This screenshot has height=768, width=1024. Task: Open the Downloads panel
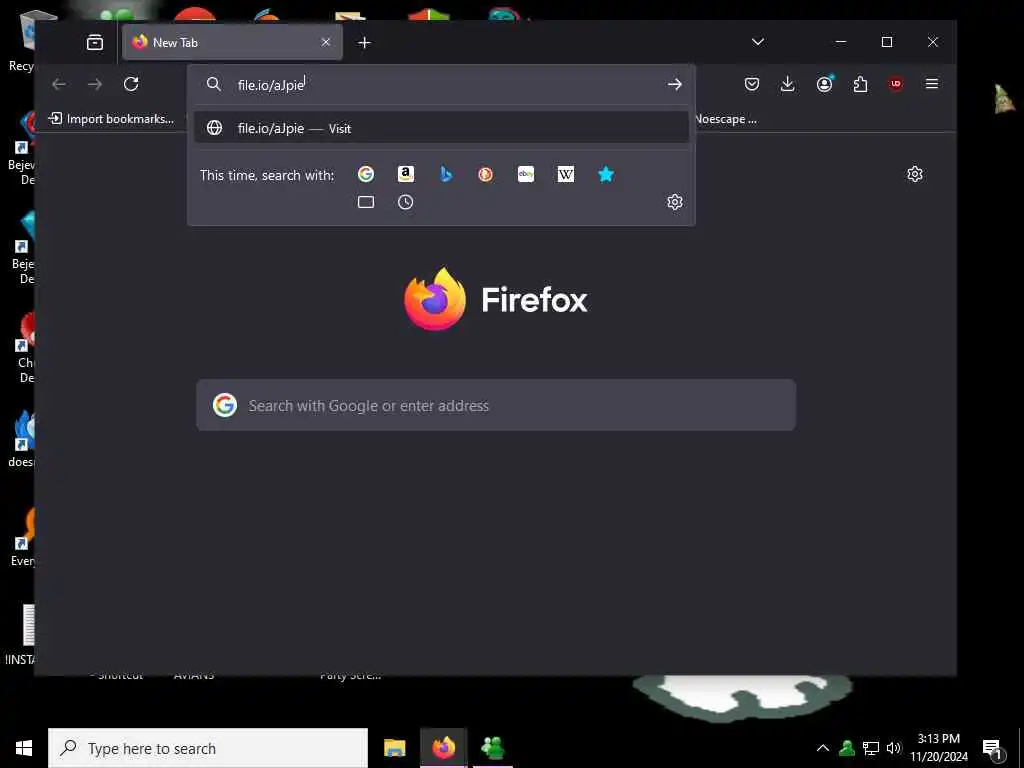pyautogui.click(x=788, y=84)
